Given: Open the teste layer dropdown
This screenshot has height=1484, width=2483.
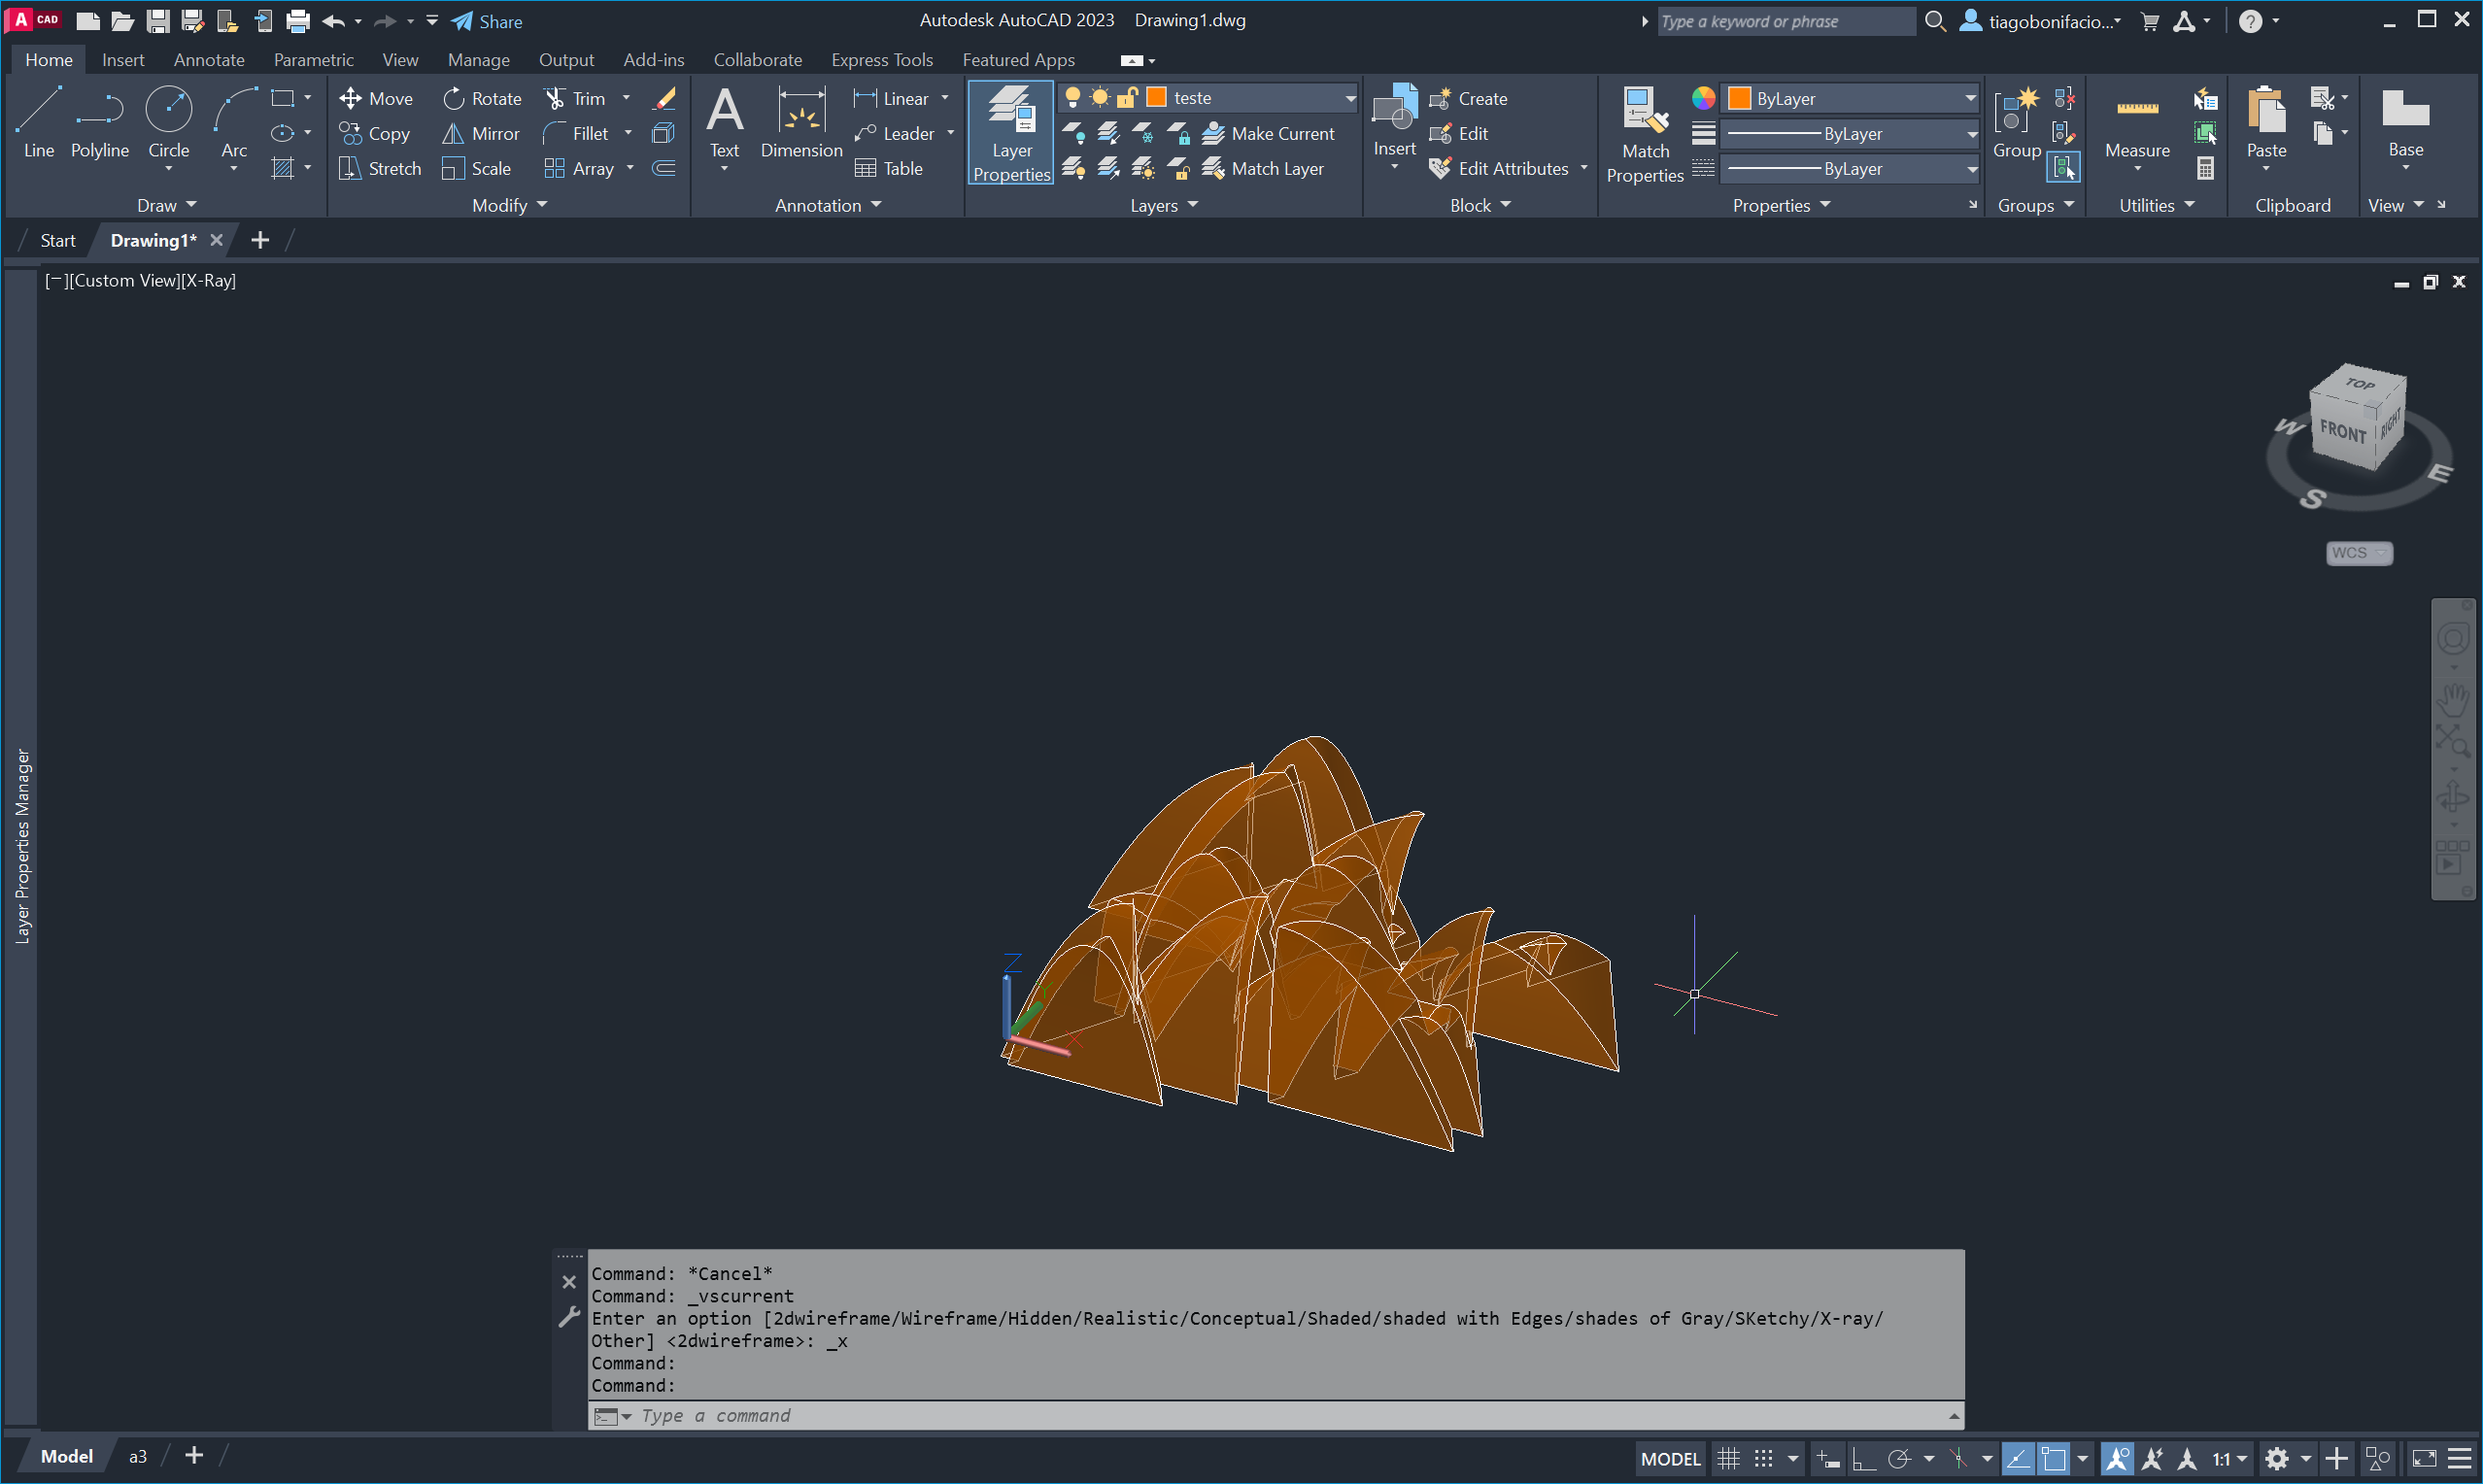Looking at the screenshot, I should pos(1349,98).
